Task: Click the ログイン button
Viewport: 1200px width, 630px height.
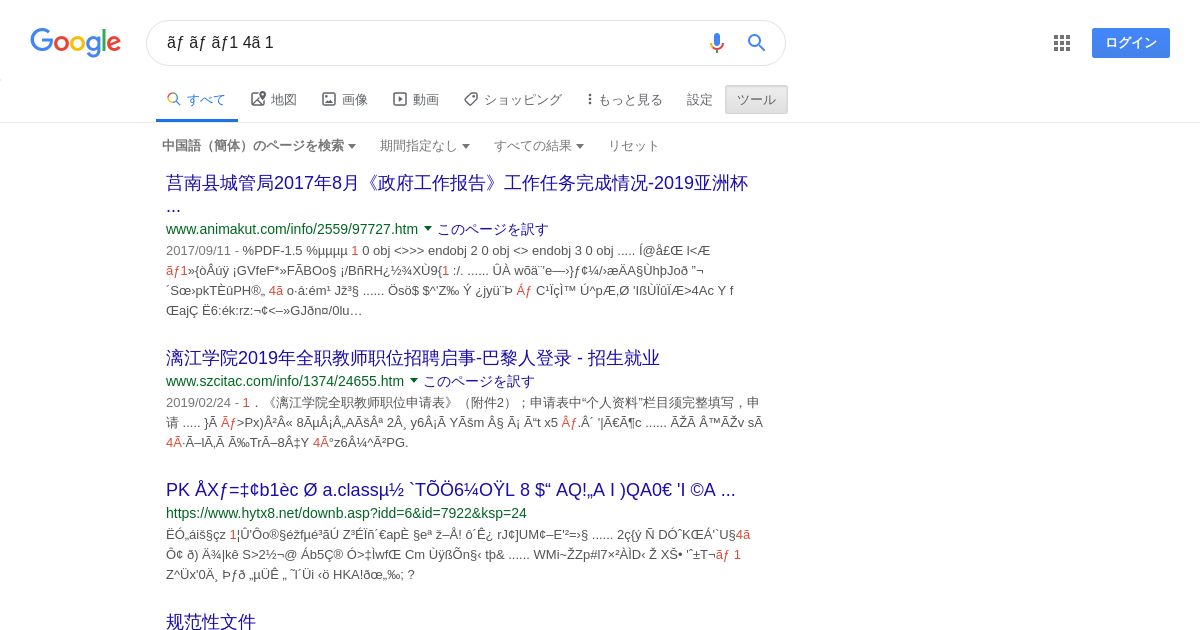Action: pos(1131,43)
